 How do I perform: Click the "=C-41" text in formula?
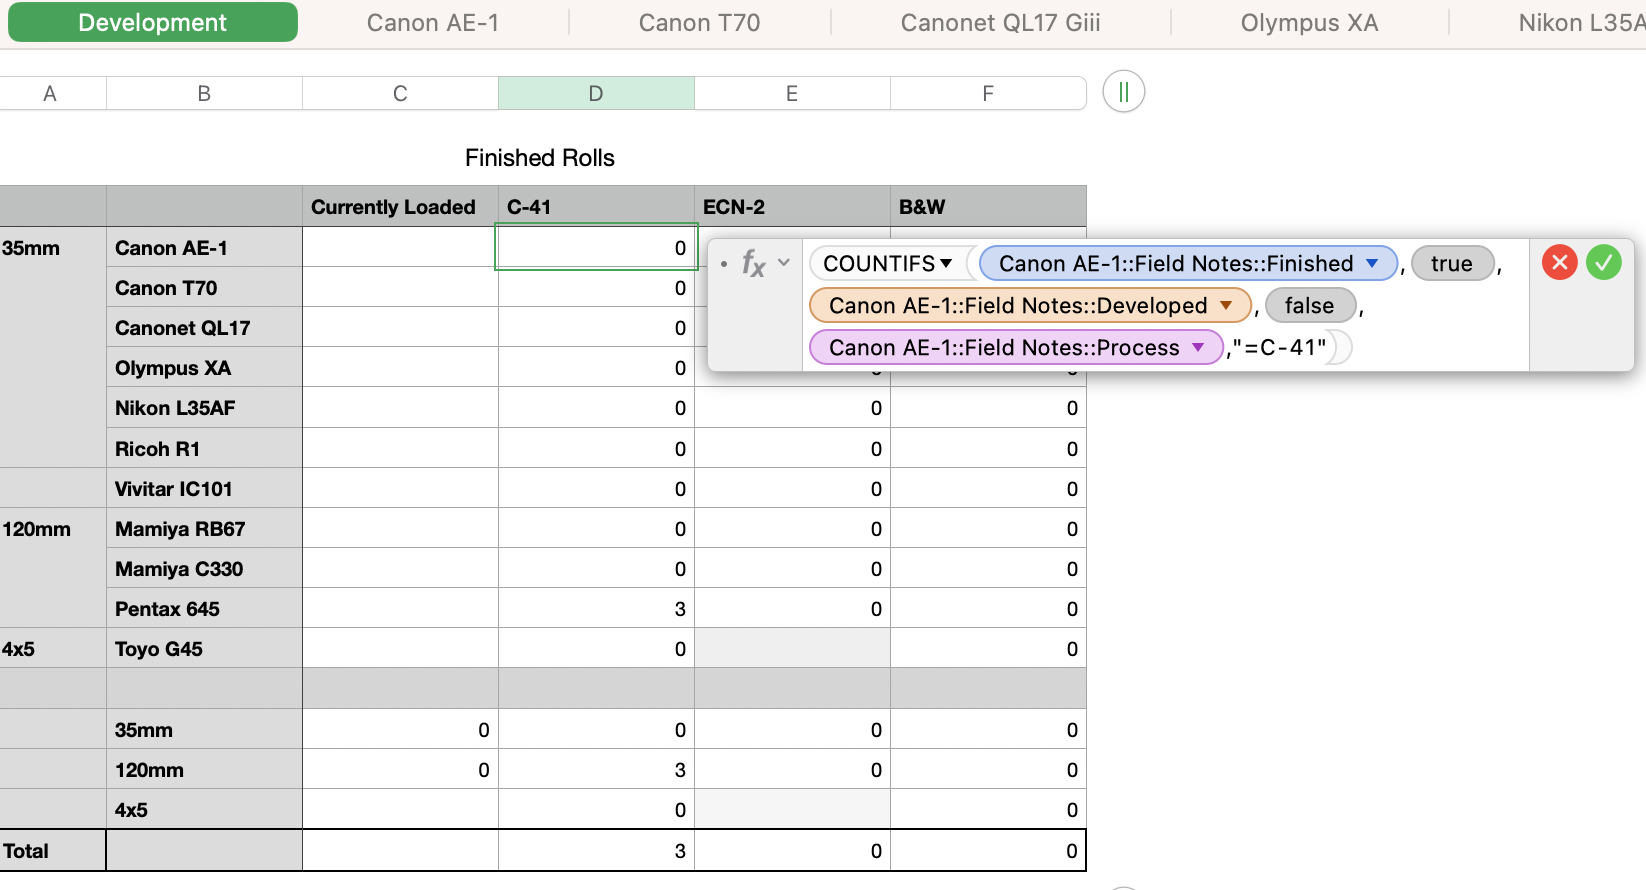(1280, 348)
